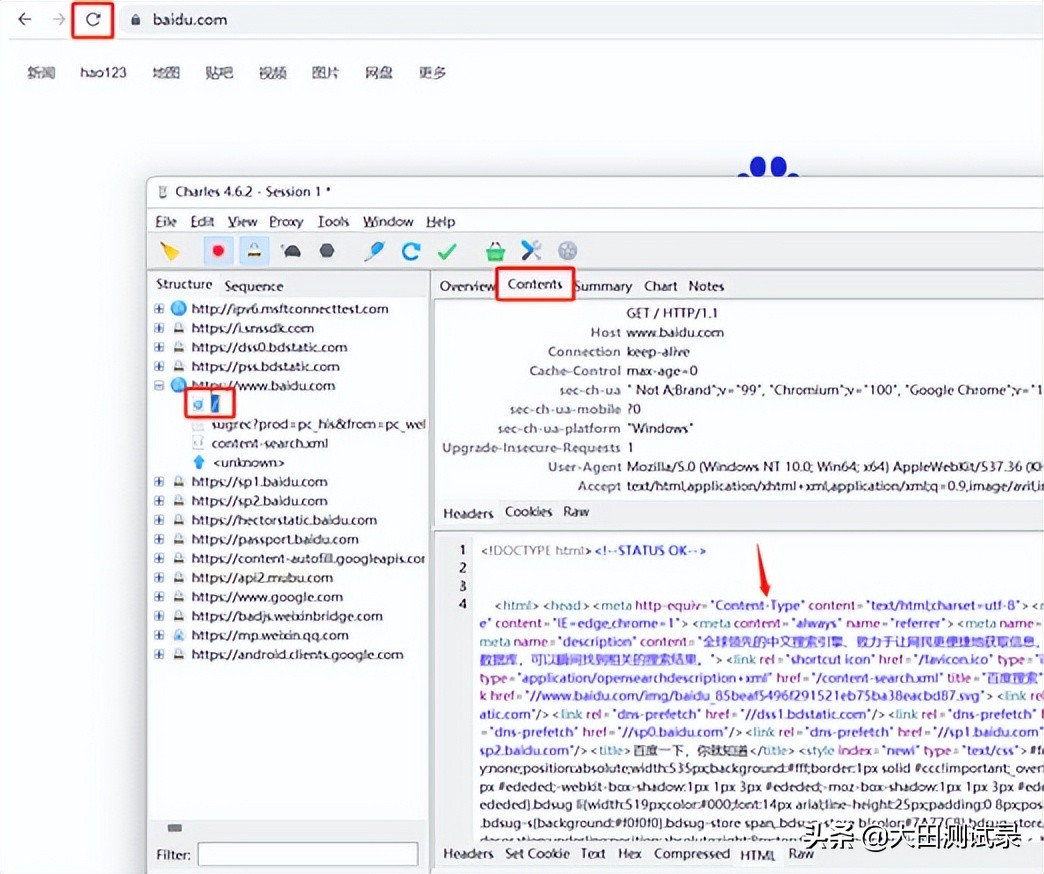Image resolution: width=1044 pixels, height=874 pixels.
Task: Go forward in the browser
Action: (x=59, y=19)
